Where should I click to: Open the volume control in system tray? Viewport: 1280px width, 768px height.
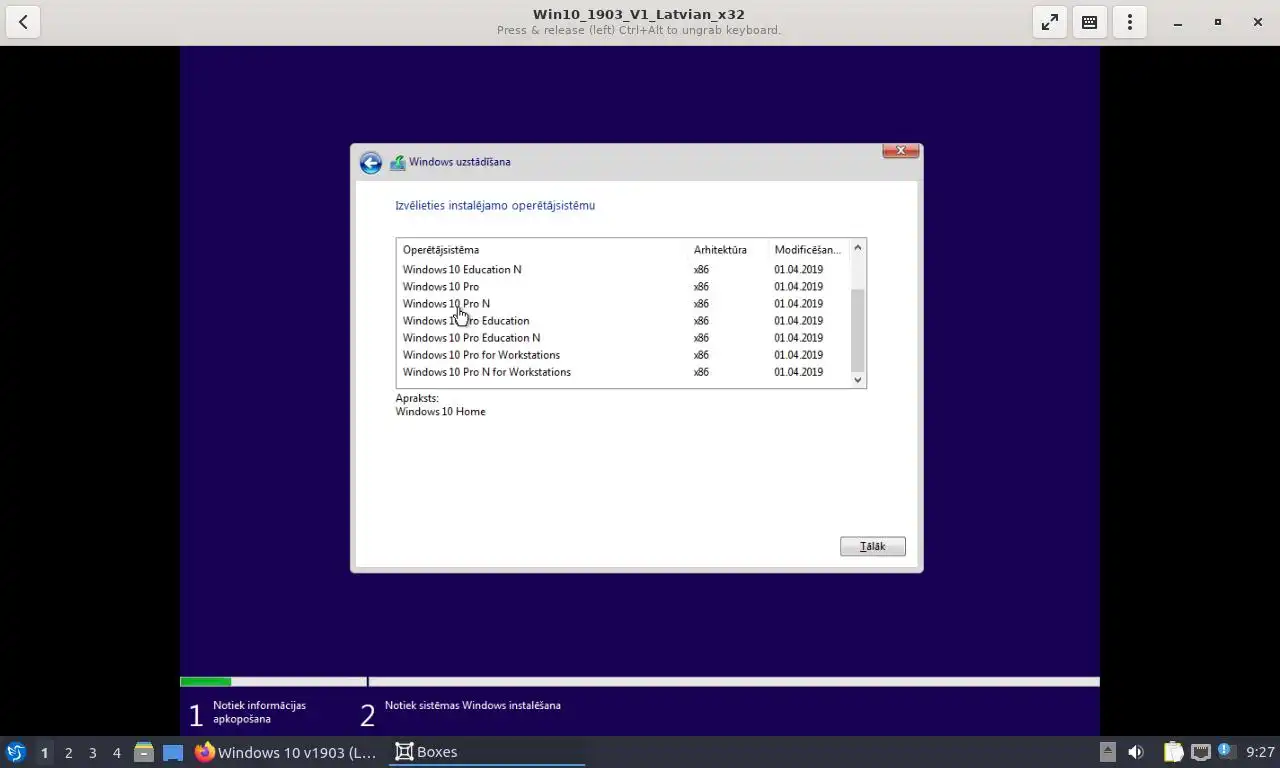[1136, 752]
